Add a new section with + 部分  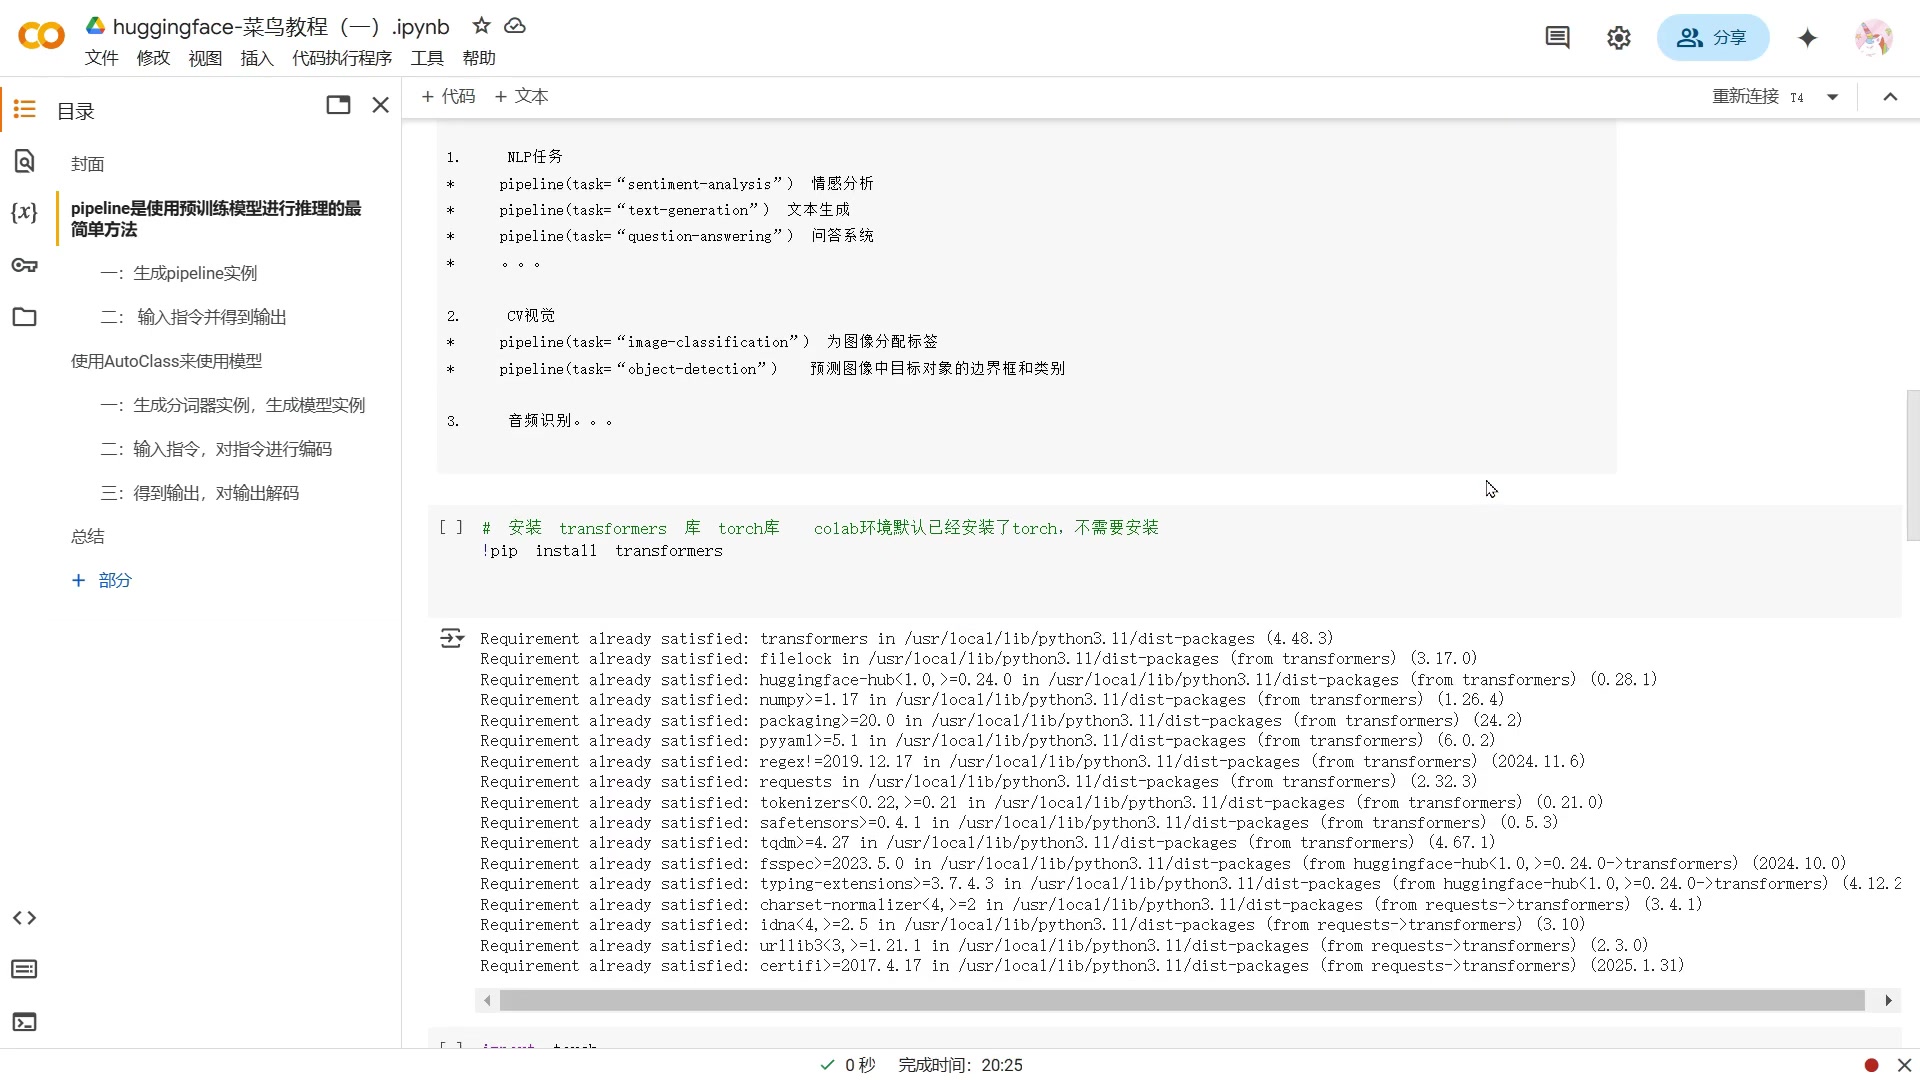[x=102, y=580]
